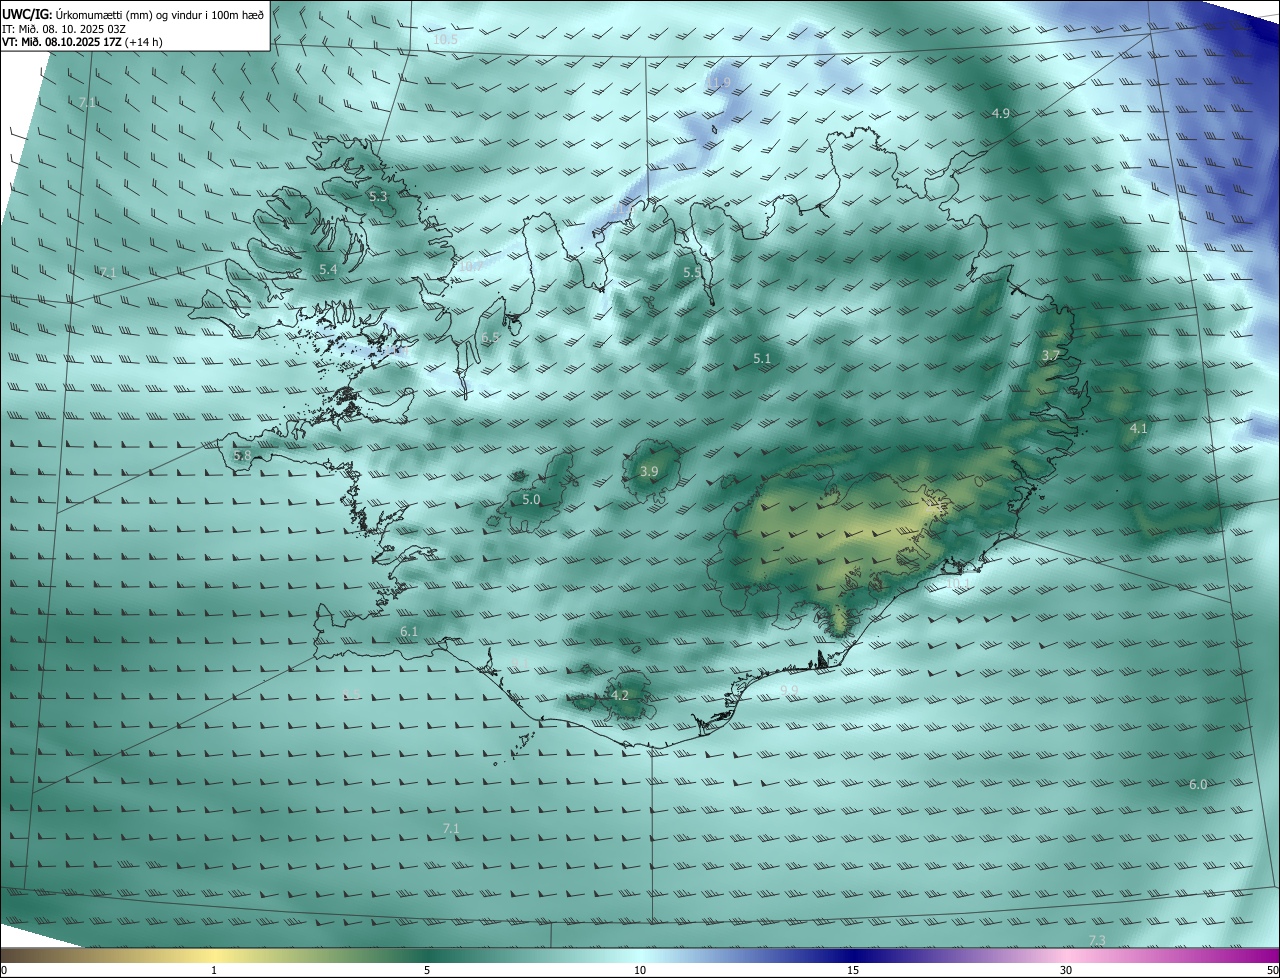Click the 15 tick label on the color scale
The height and width of the screenshot is (978, 1280).
coord(853,971)
